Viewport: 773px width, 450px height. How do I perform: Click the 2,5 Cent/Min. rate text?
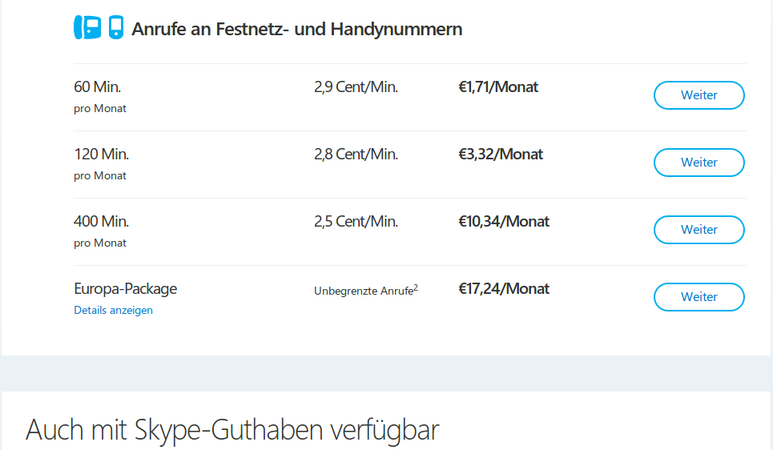click(x=356, y=221)
